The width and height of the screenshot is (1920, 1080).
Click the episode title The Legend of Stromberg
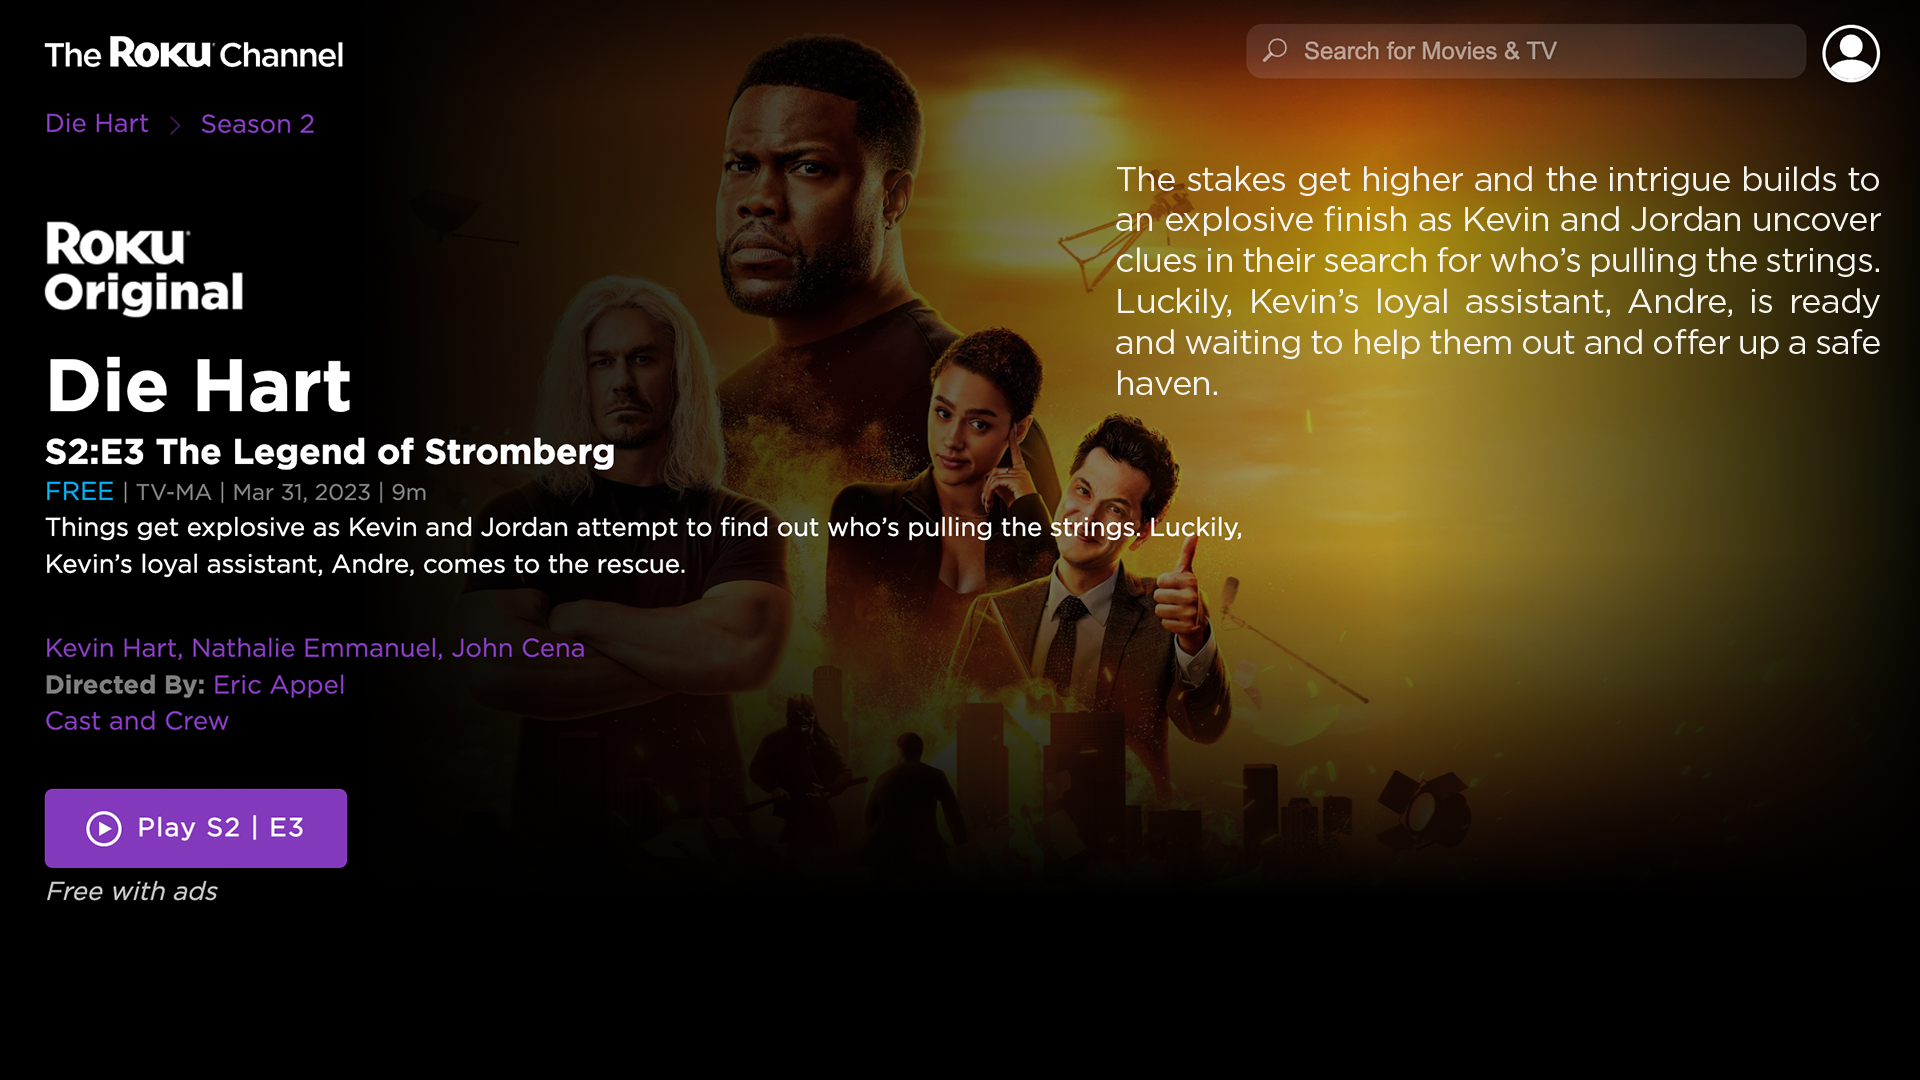(x=385, y=452)
